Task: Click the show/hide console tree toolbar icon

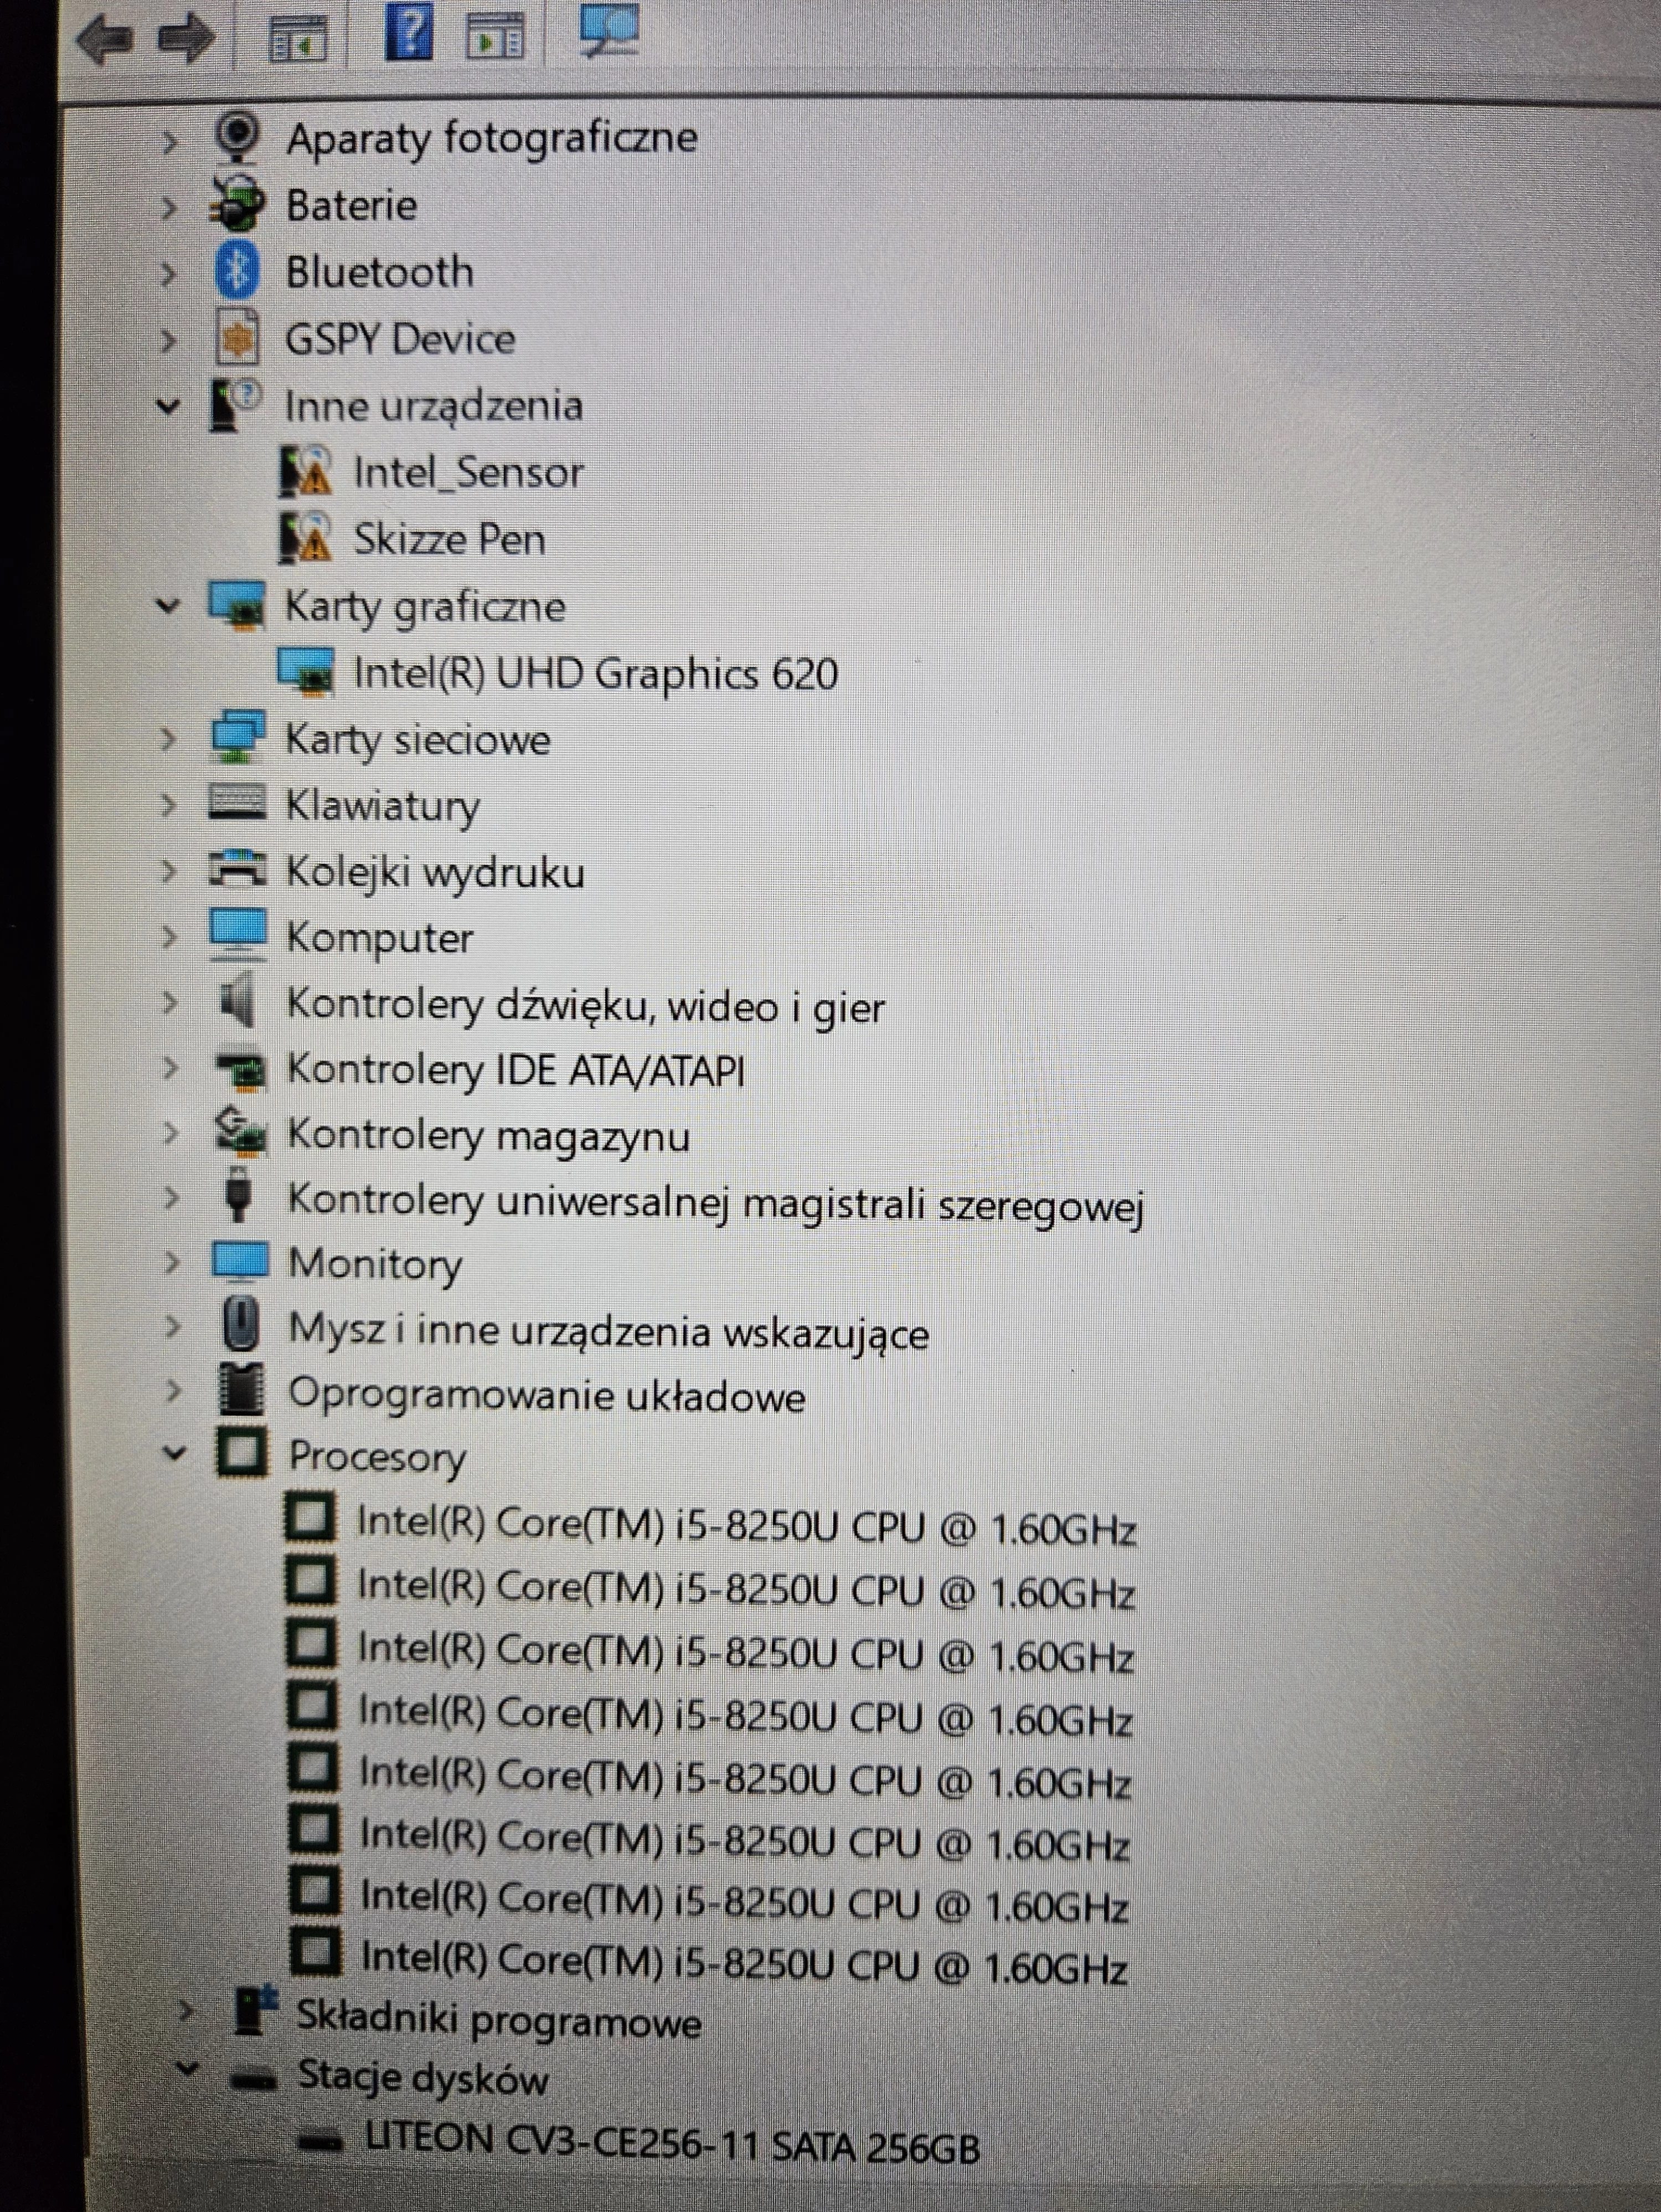Action: (x=298, y=38)
